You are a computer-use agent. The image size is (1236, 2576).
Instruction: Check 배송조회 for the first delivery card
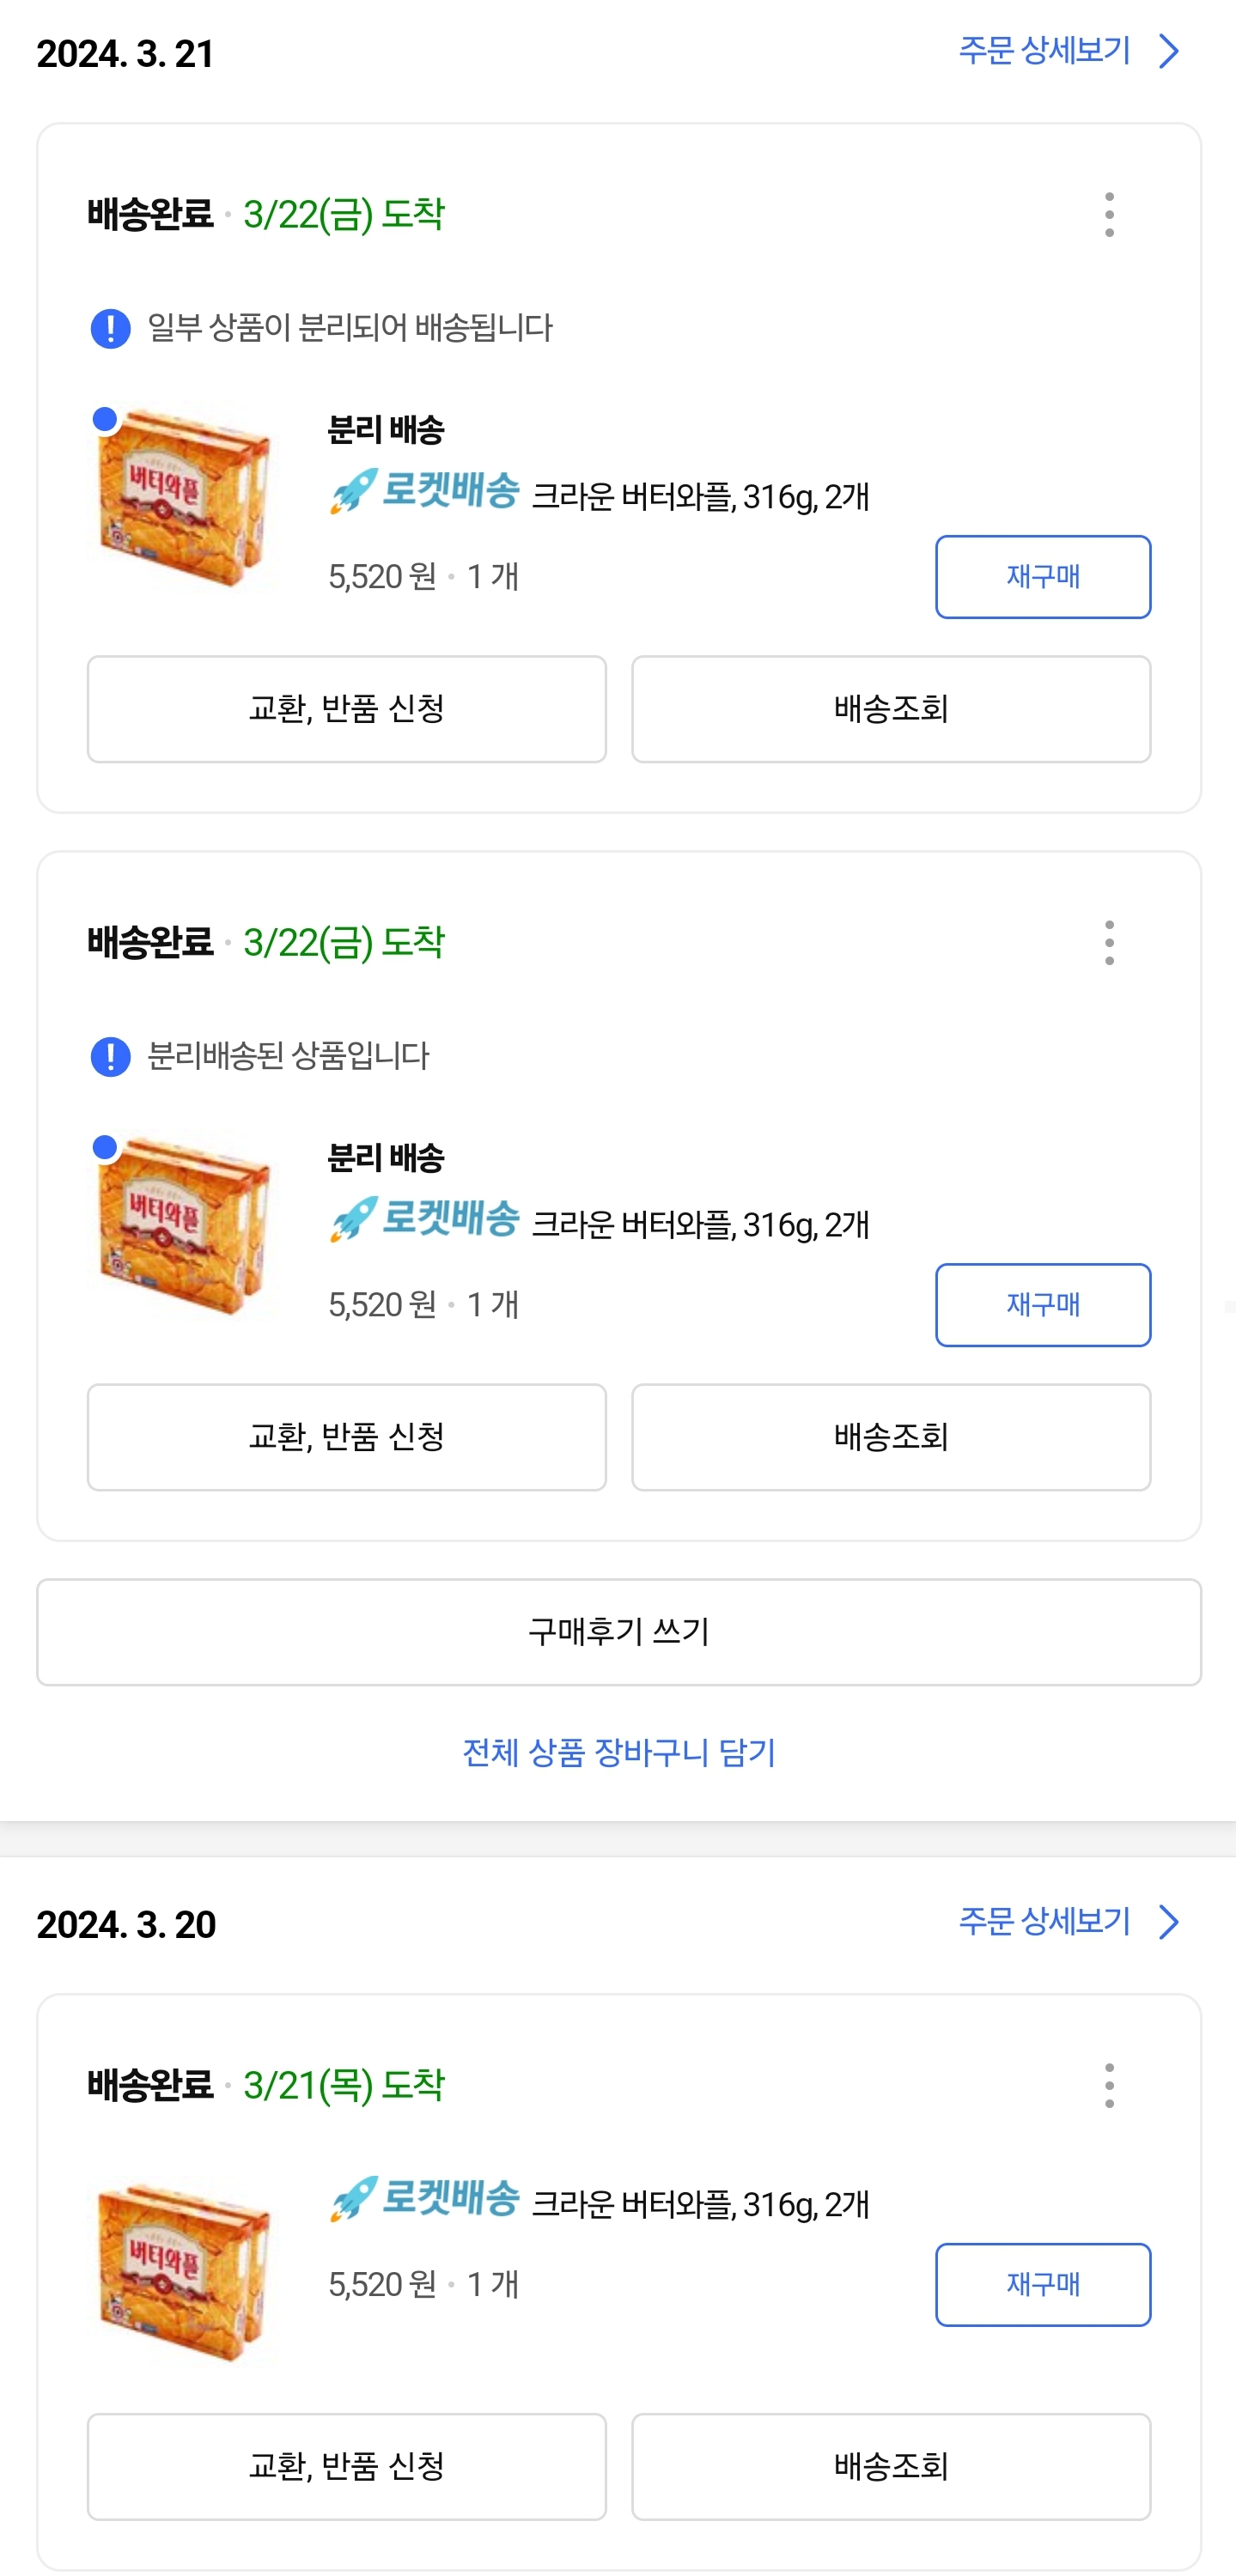point(890,709)
